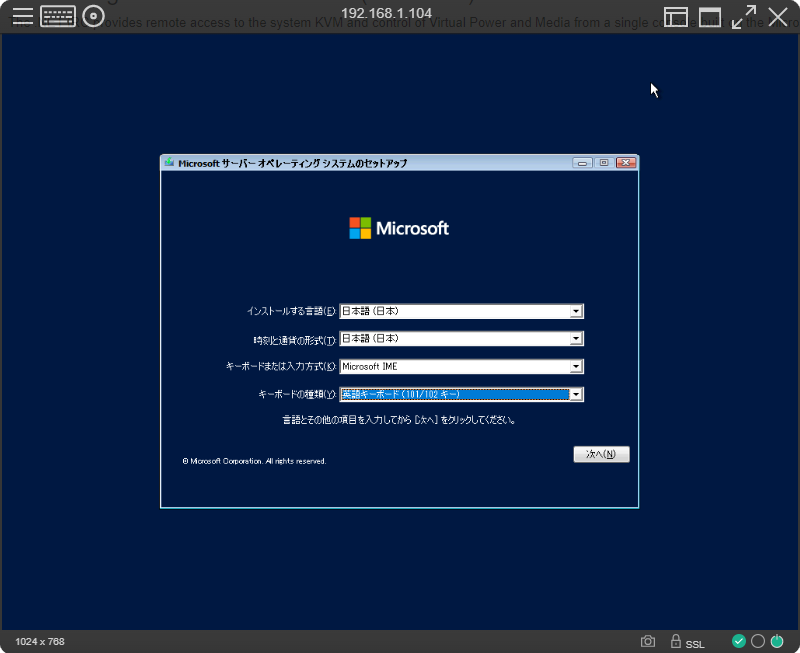The width and height of the screenshot is (800, 653).
Task: Click the 192.168.1.104 address title
Action: point(386,13)
